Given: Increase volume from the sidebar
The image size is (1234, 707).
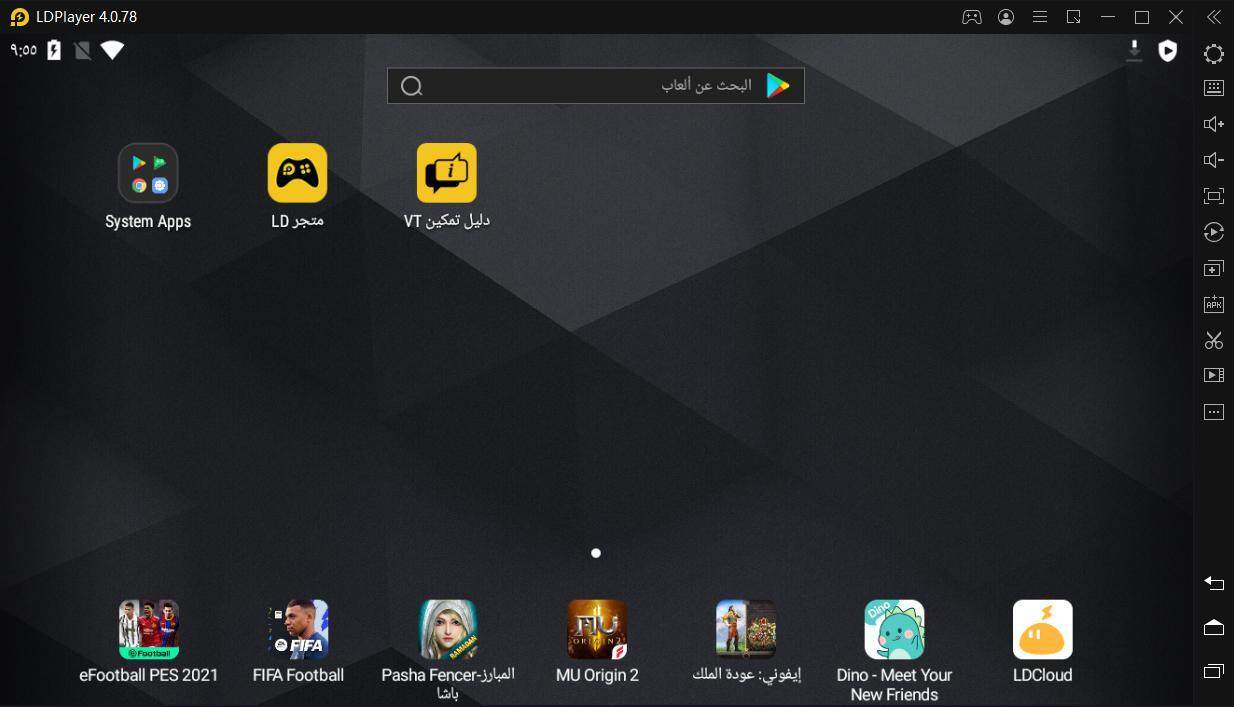Looking at the screenshot, I should (x=1214, y=124).
